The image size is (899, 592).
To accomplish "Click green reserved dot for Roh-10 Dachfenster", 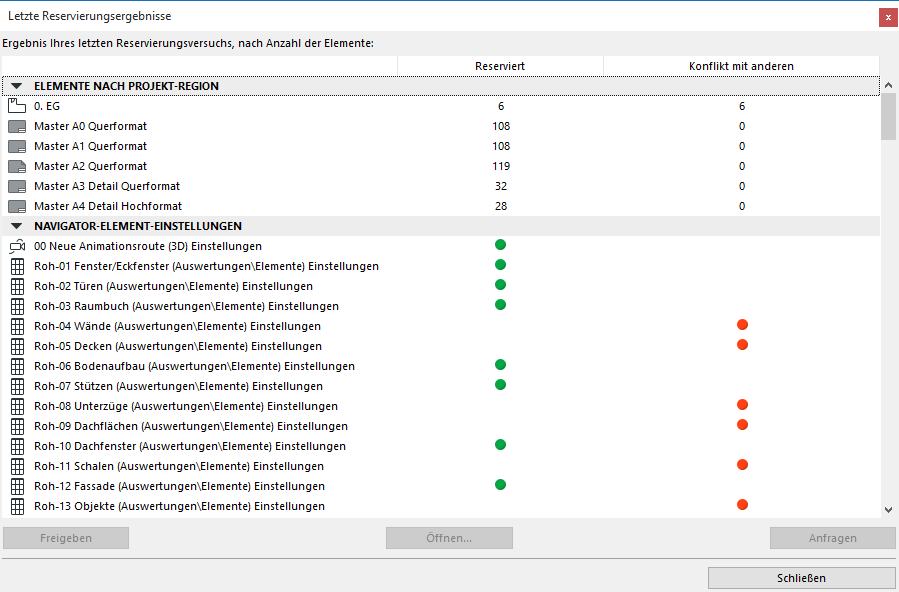I will tap(501, 445).
